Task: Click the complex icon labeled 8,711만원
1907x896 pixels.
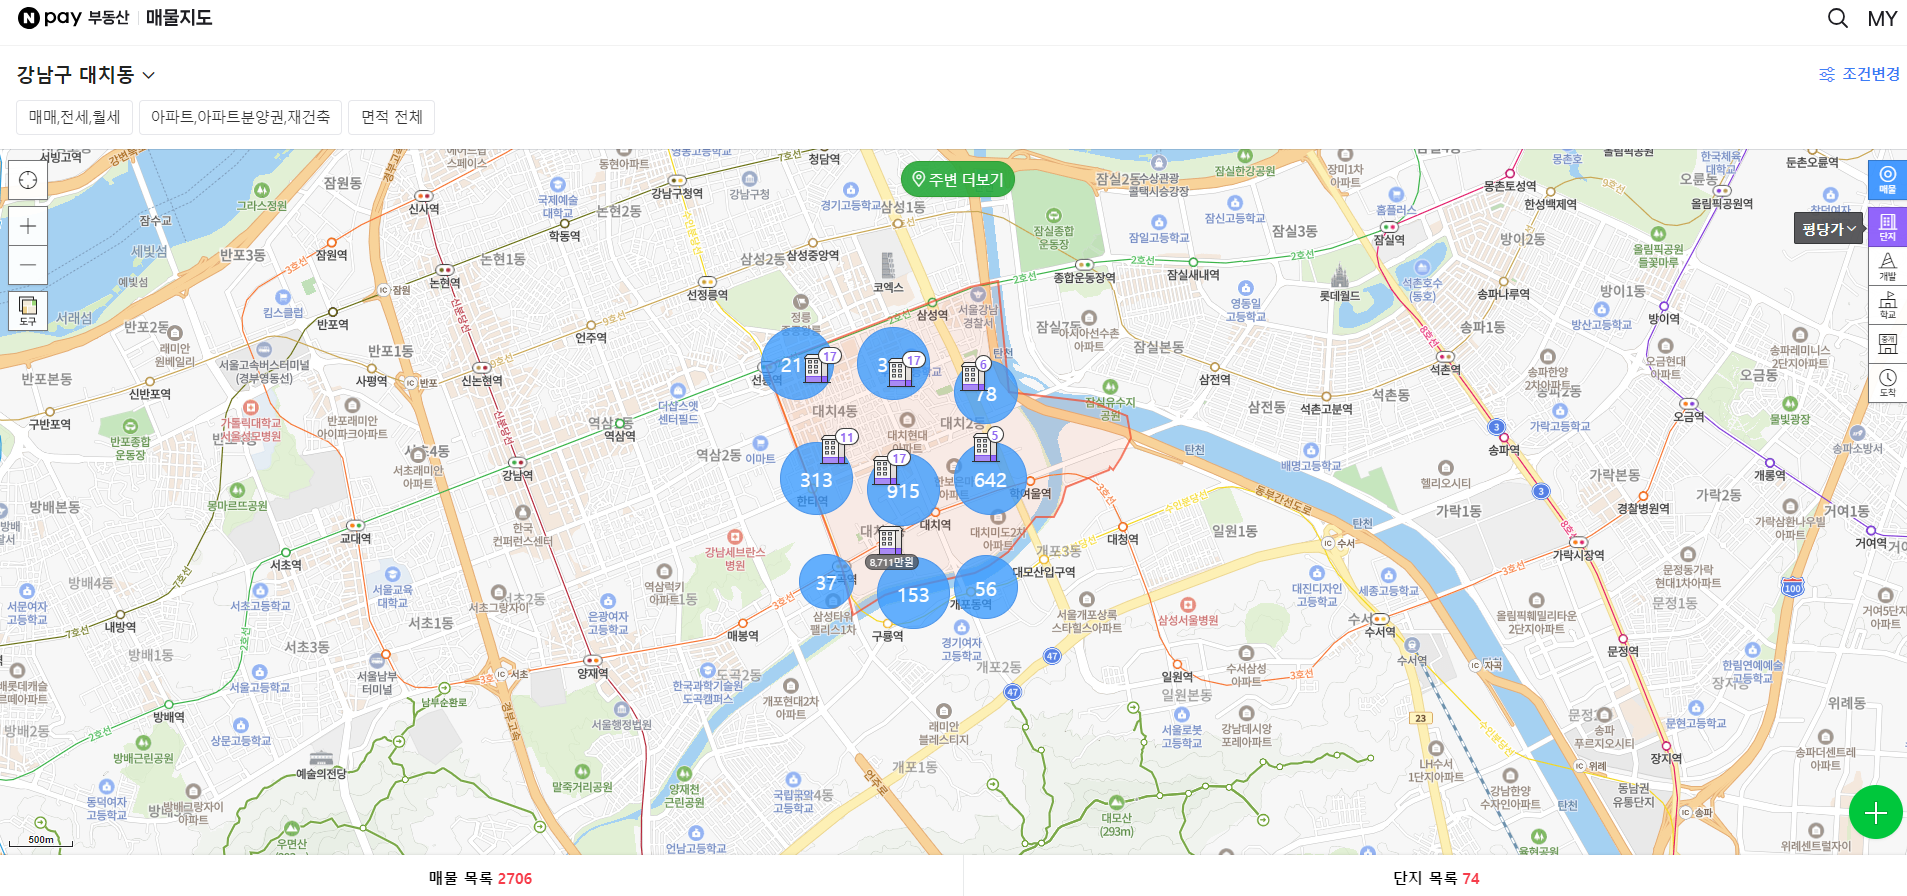Action: [889, 547]
